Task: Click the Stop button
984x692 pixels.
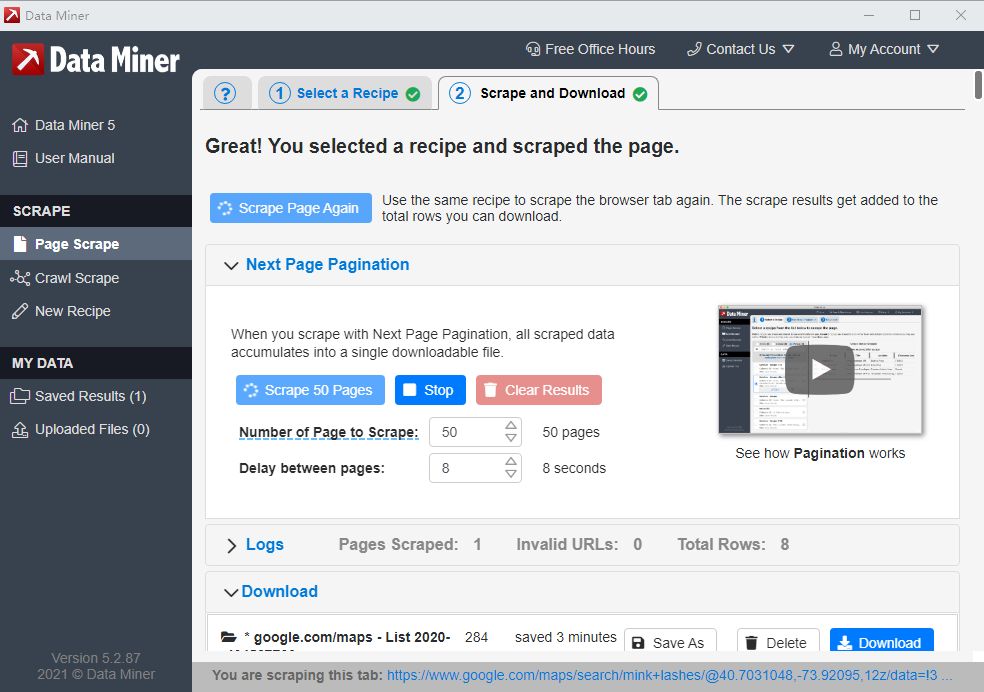Action: 430,390
